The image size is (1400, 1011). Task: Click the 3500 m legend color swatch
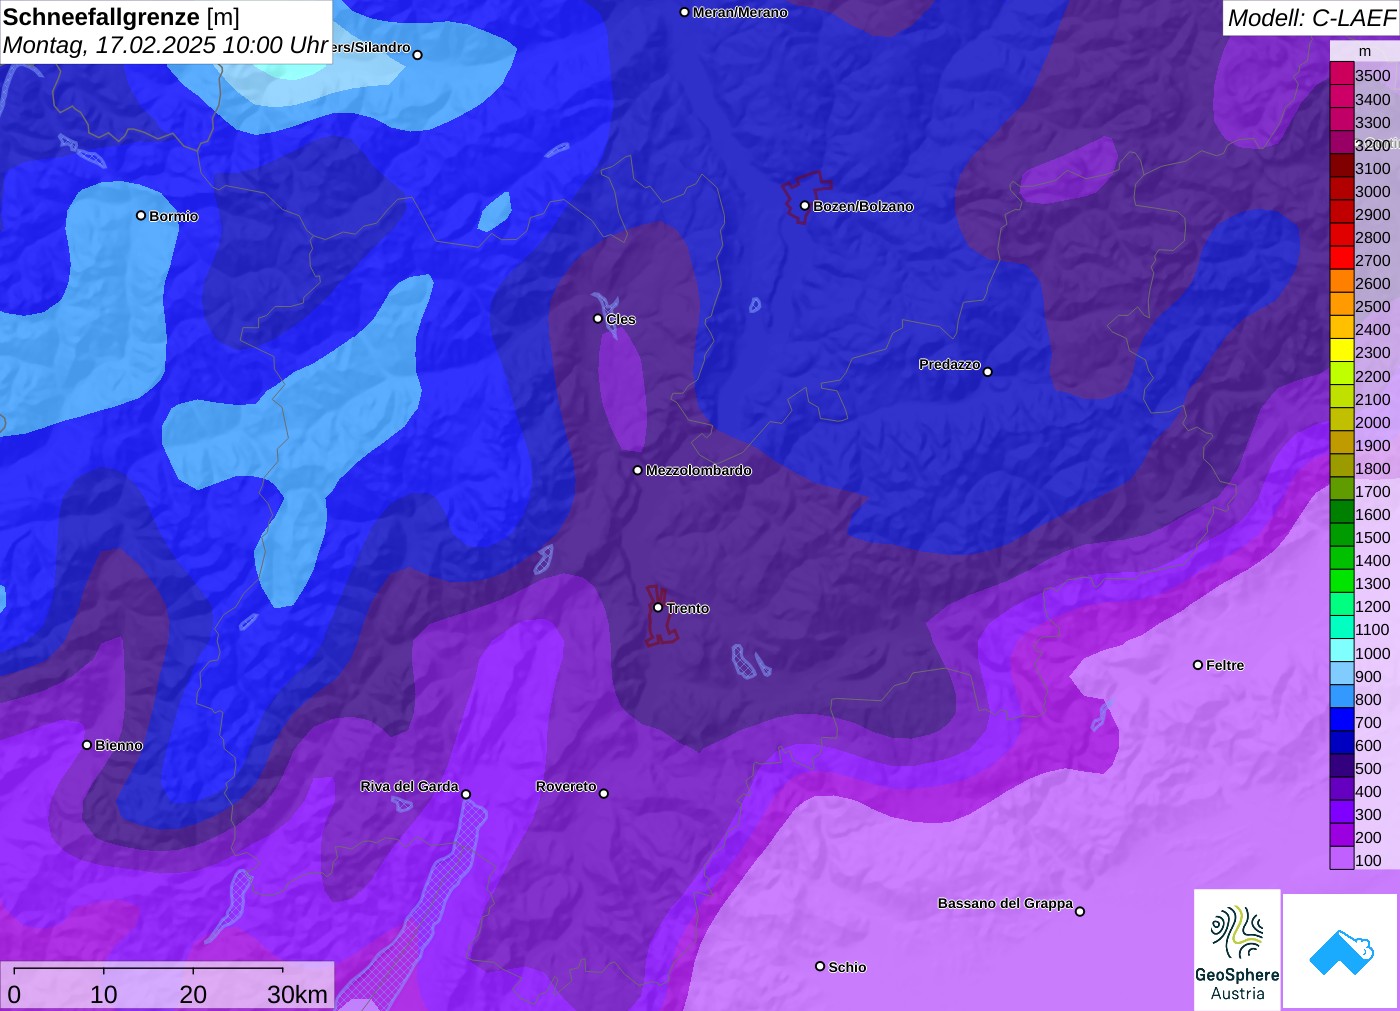click(1342, 74)
